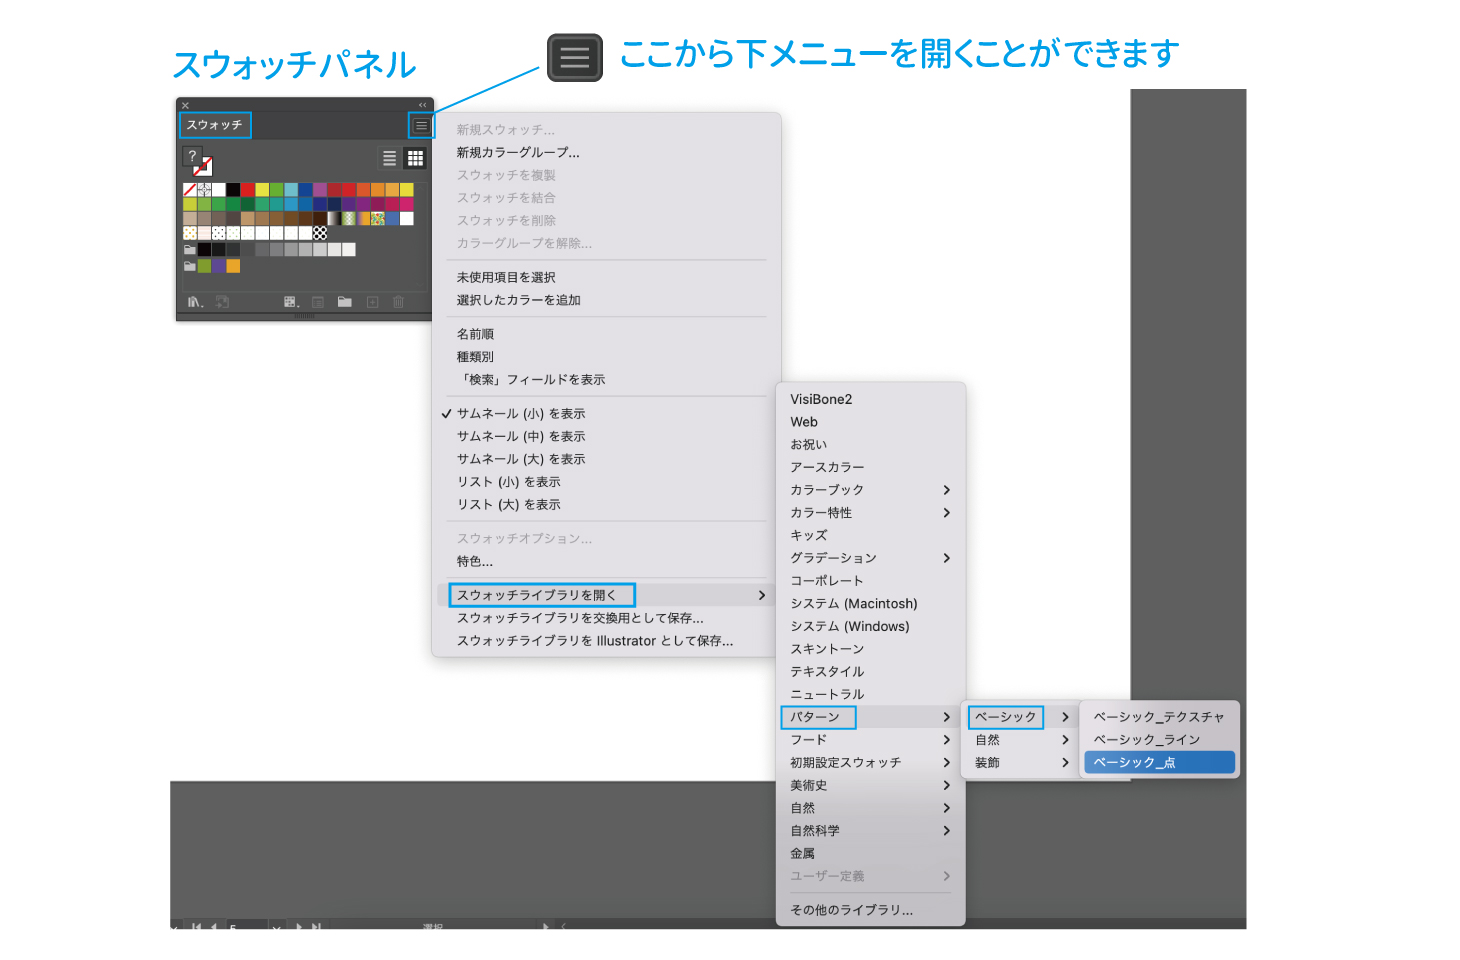Pick the purple-to-orange gradient swatch
1460x960 pixels.
(x=363, y=218)
